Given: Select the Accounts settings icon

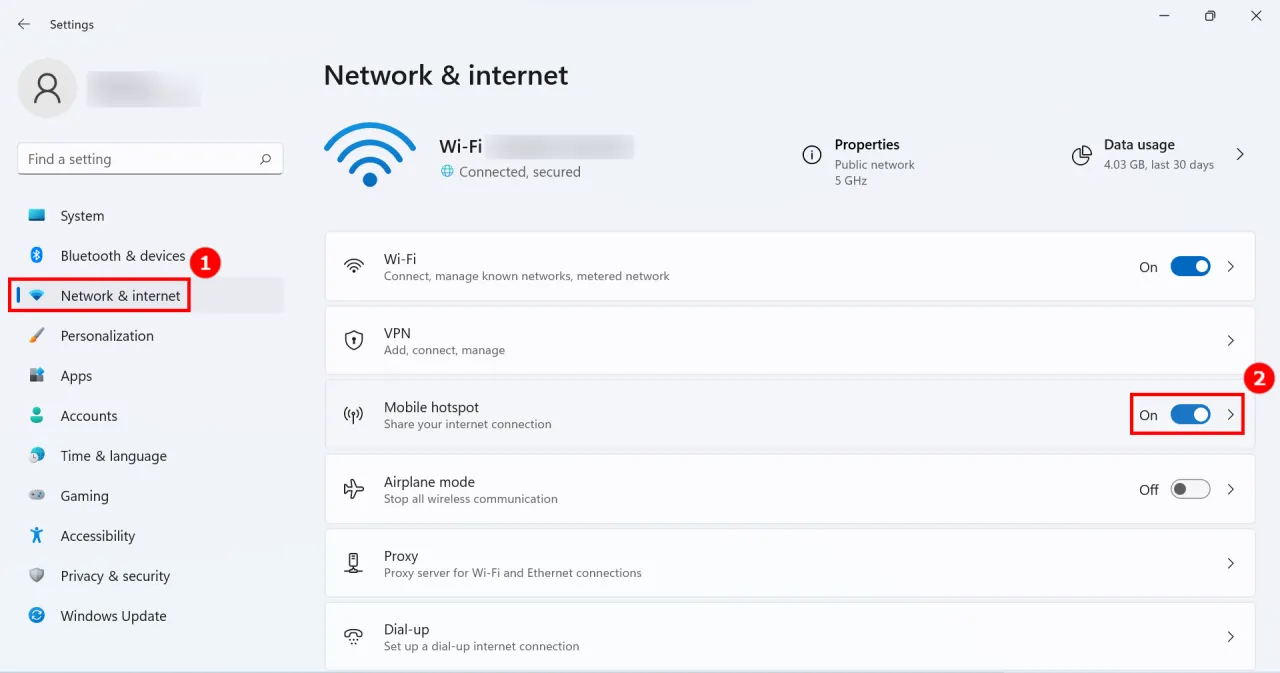Looking at the screenshot, I should click(x=37, y=415).
